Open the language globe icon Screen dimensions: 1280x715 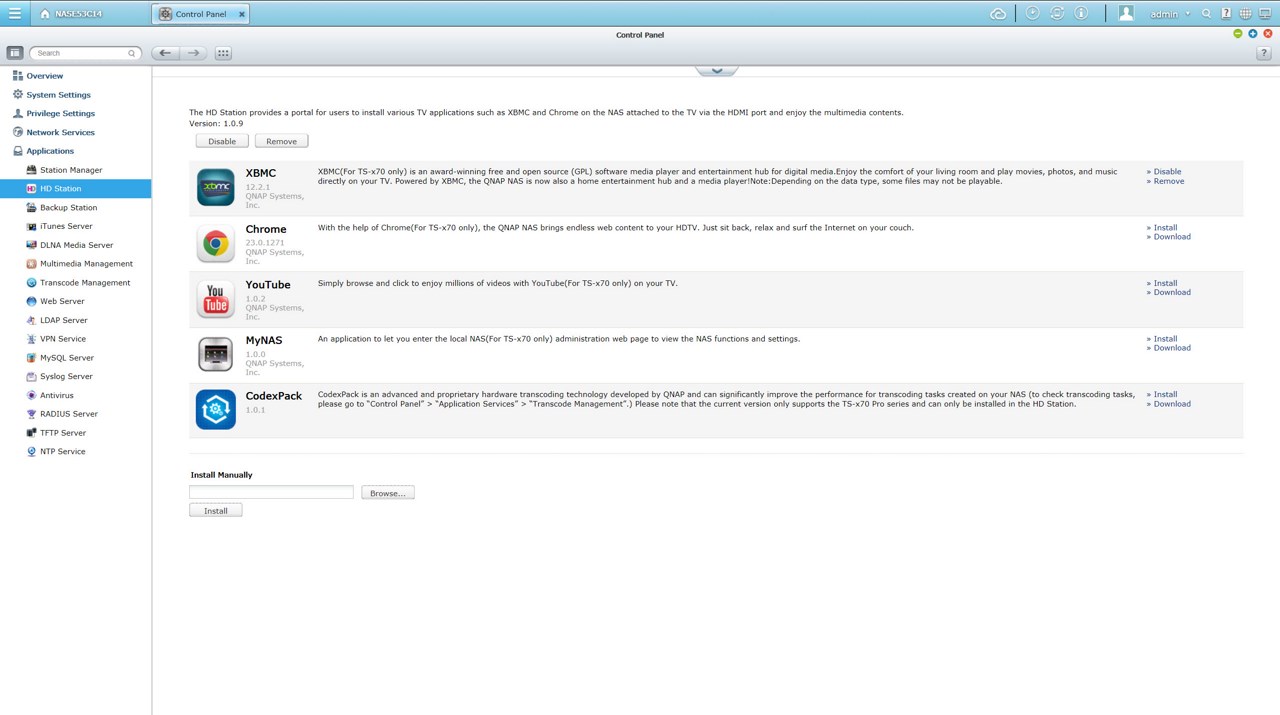pos(1245,14)
